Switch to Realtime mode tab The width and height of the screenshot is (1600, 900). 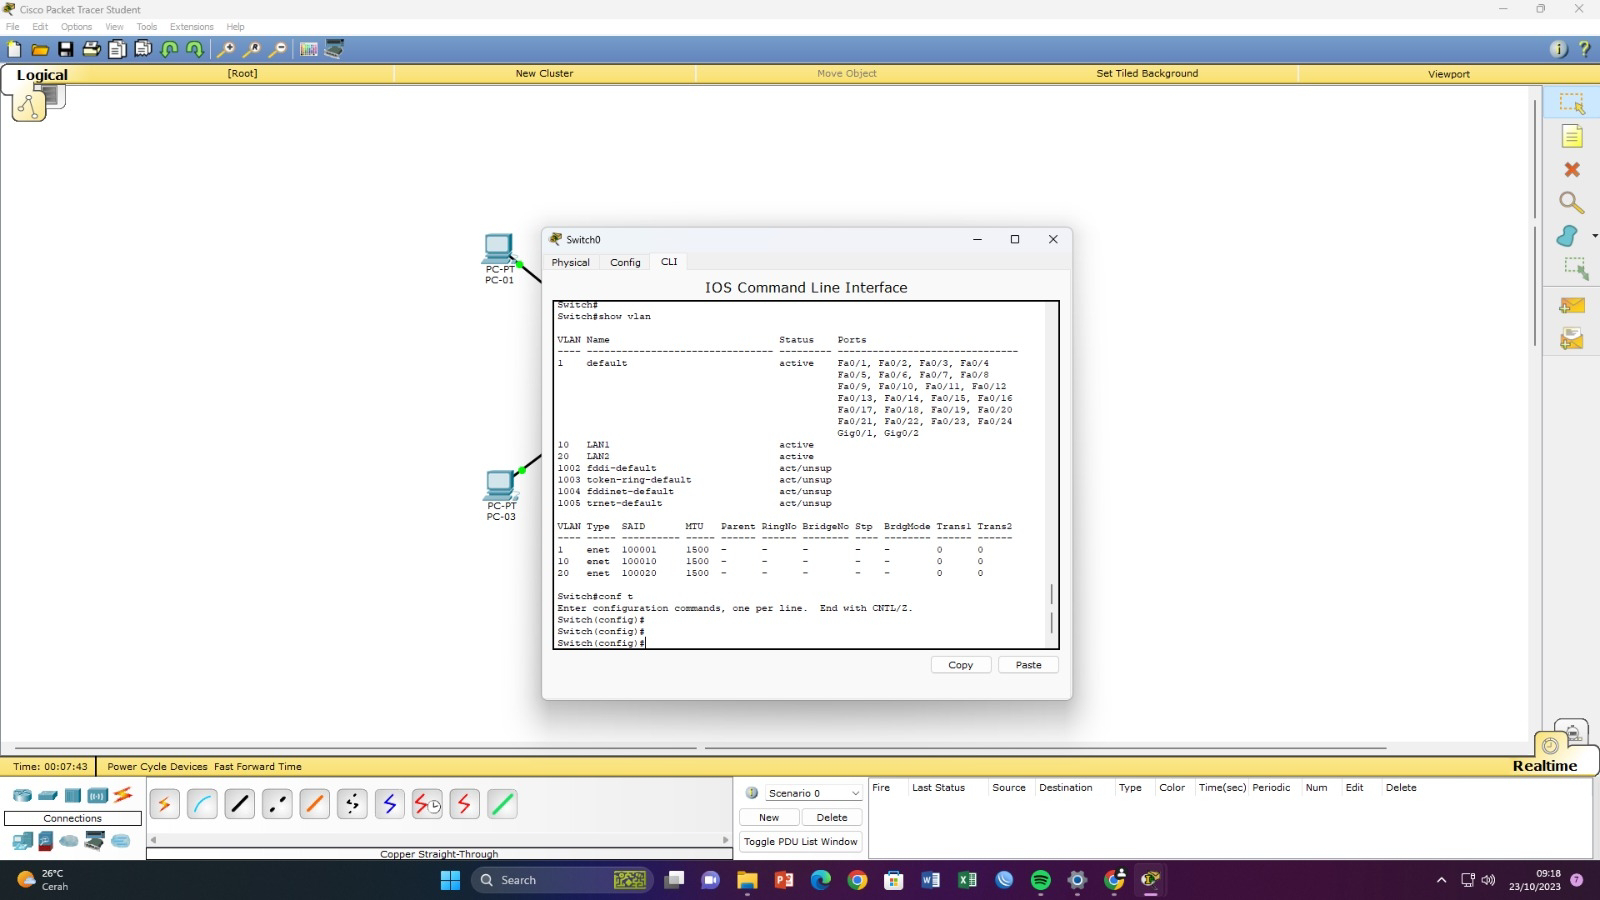click(1545, 766)
